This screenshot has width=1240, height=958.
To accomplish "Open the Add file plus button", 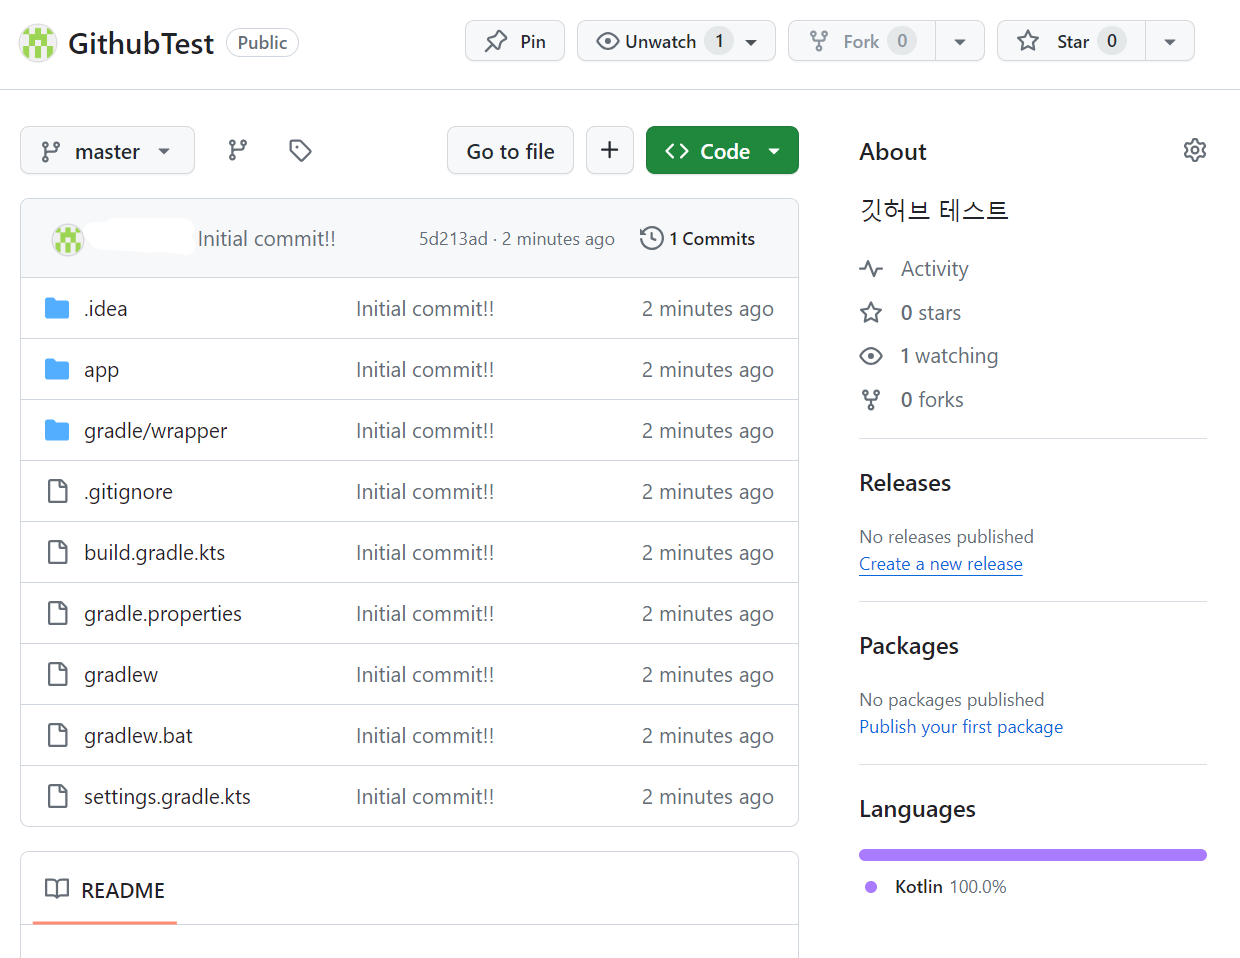I will 610,150.
